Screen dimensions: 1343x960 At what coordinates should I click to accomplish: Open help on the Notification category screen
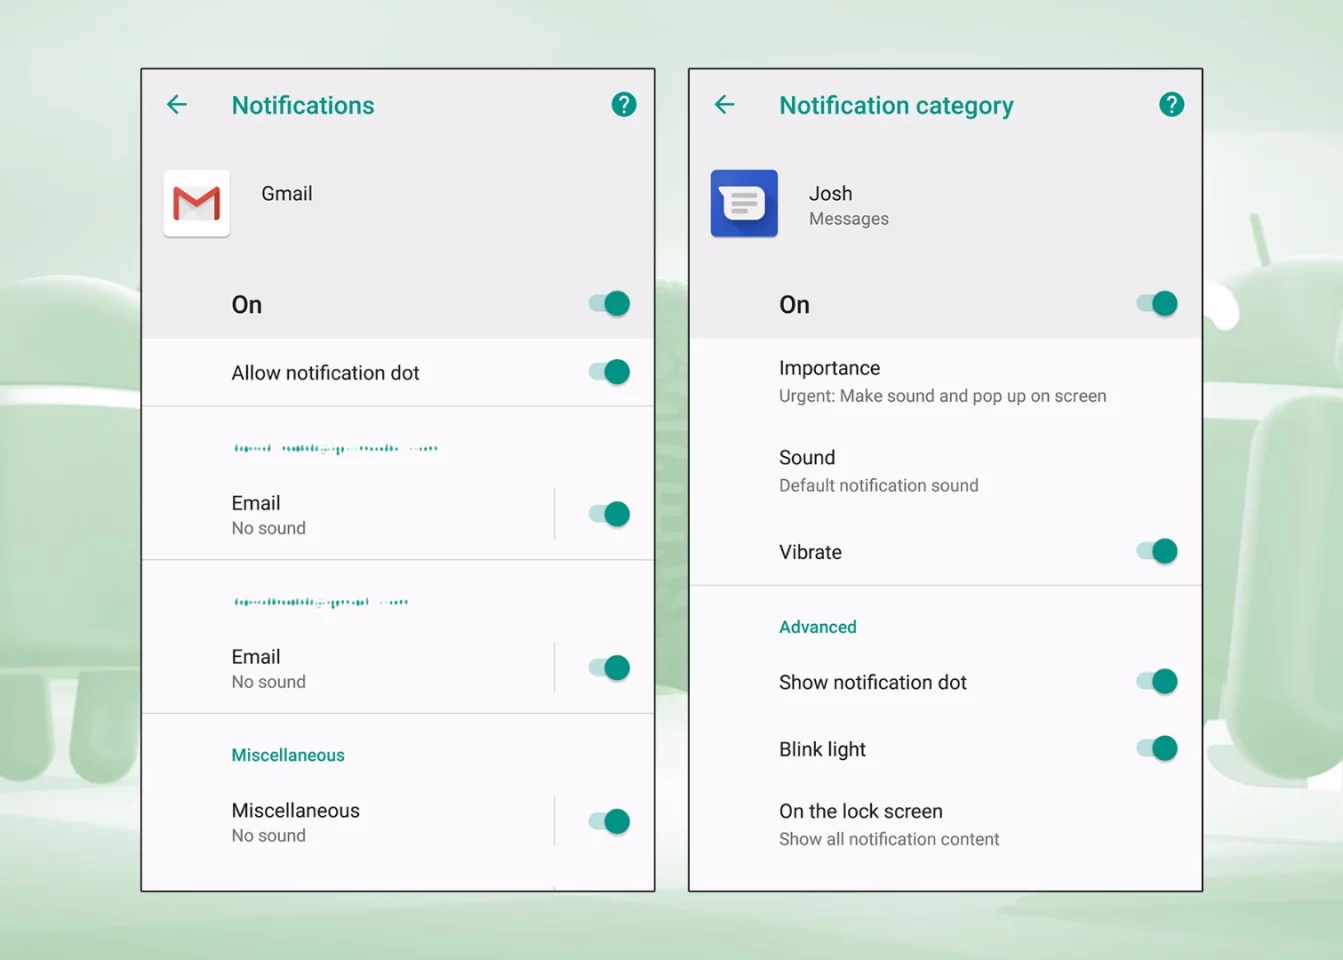point(1171,103)
